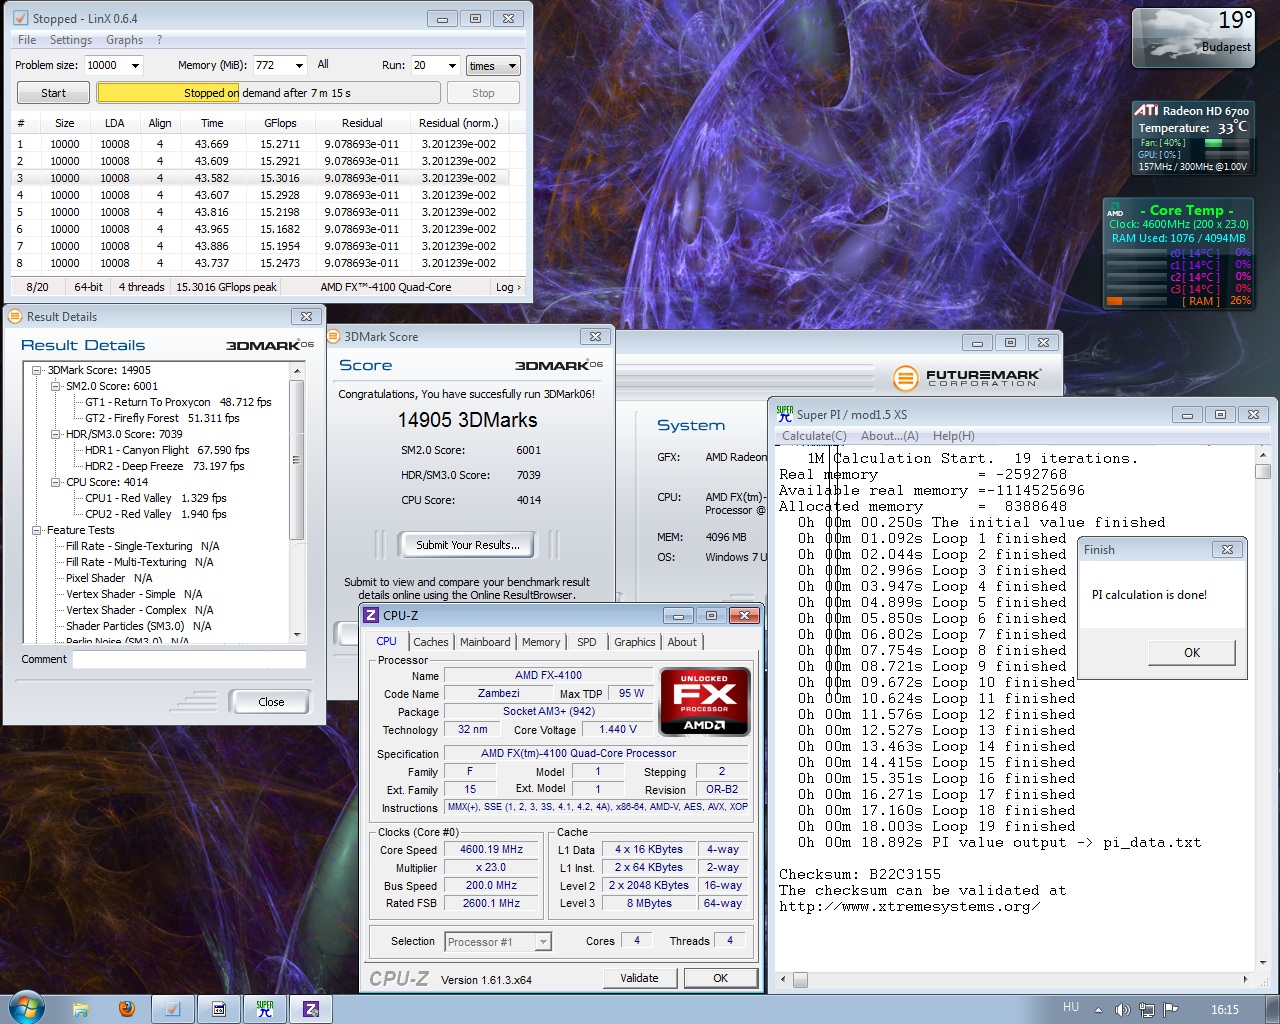Viewport: 1280px width, 1024px height.
Task: Switch to CPU-Z SPD tab
Action: [587, 642]
